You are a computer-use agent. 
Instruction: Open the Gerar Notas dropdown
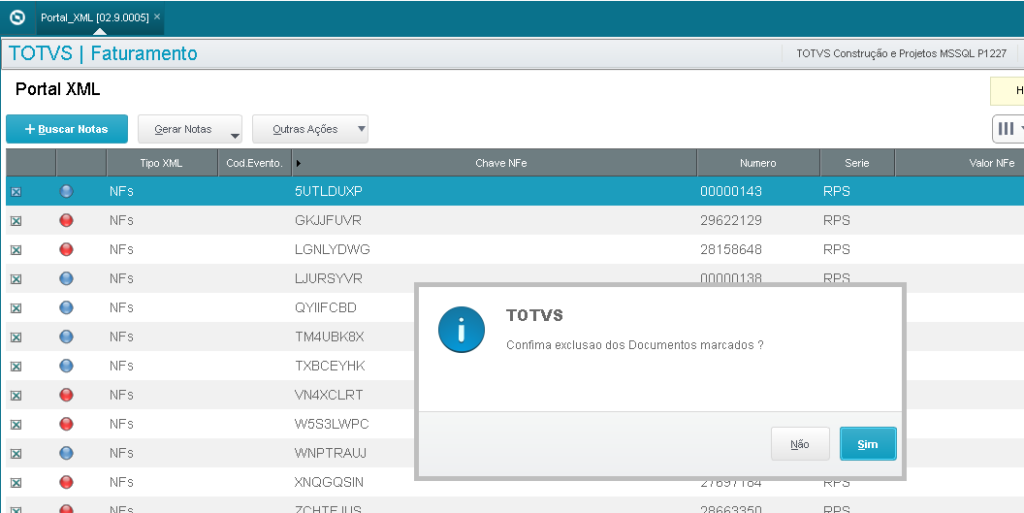tap(190, 129)
